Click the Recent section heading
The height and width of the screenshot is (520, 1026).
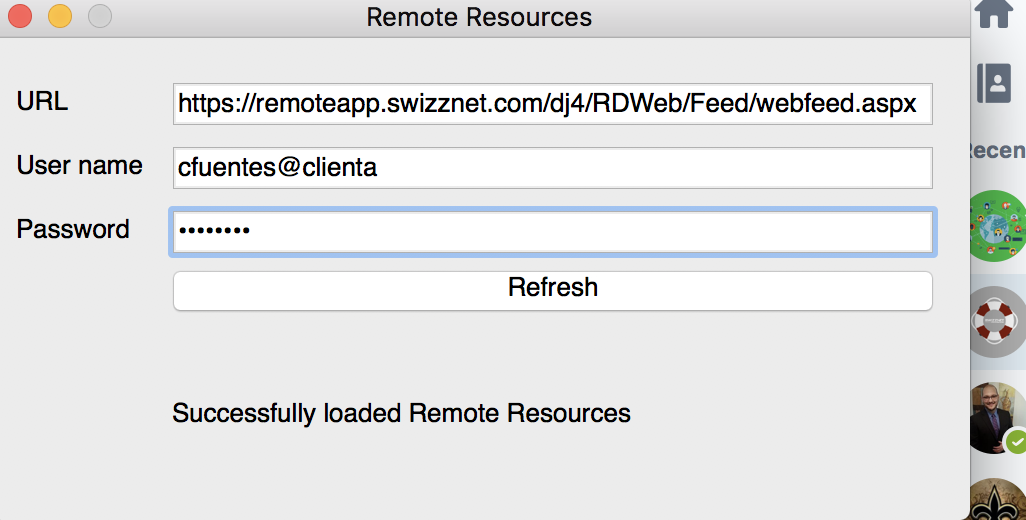(997, 150)
